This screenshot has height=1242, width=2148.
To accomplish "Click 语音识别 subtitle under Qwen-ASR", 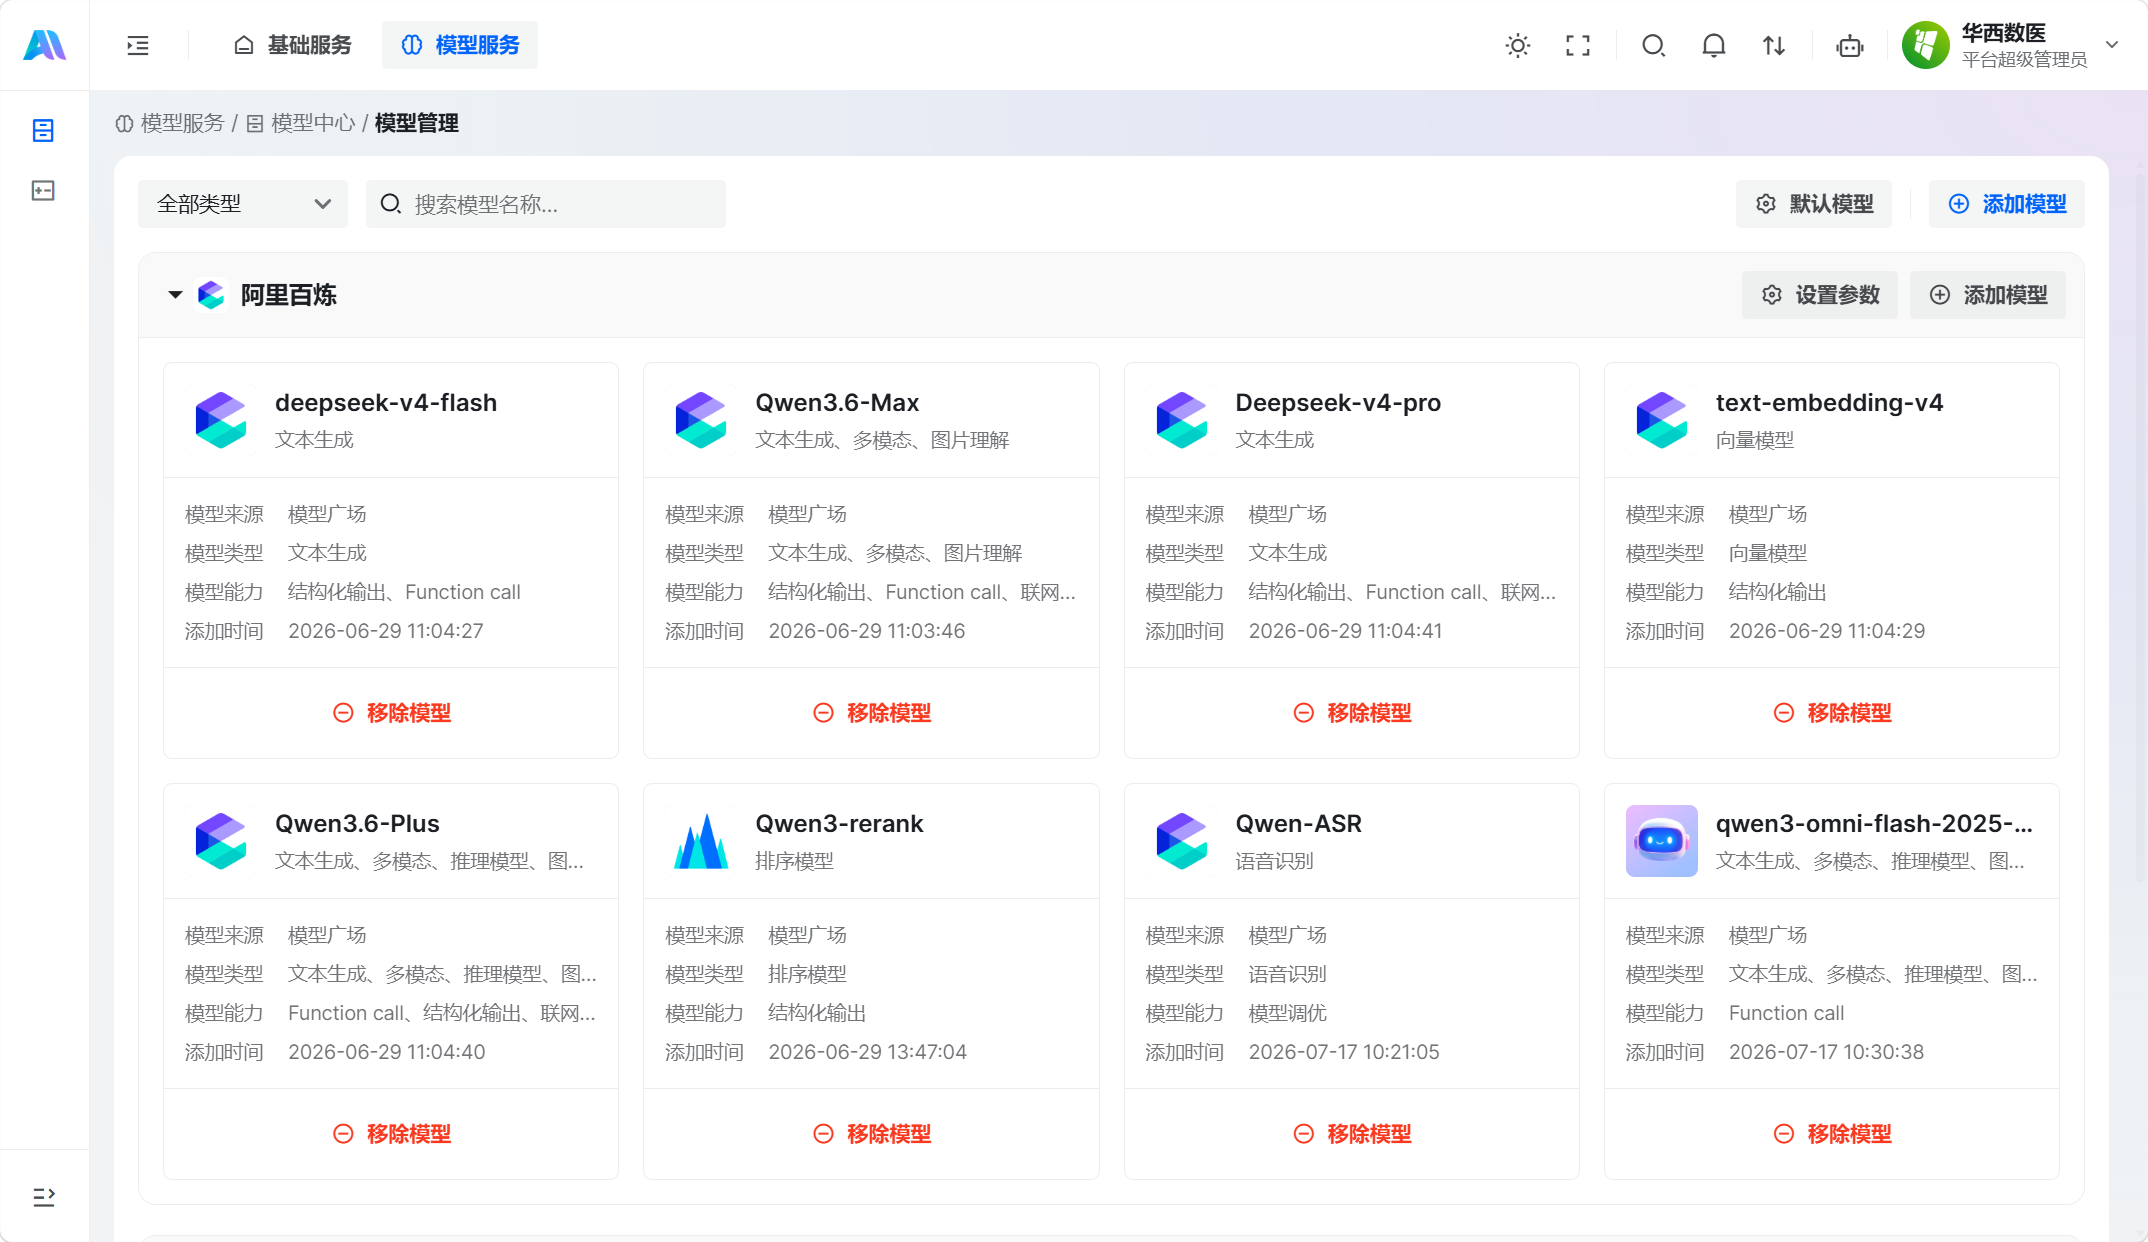I will (1274, 861).
